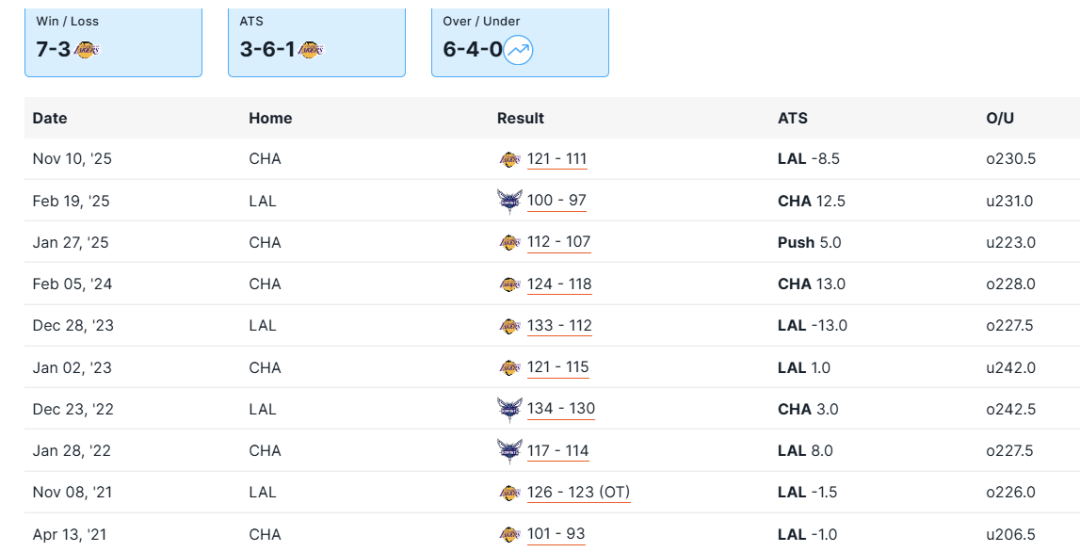Click the O/U column header

[1000, 118]
